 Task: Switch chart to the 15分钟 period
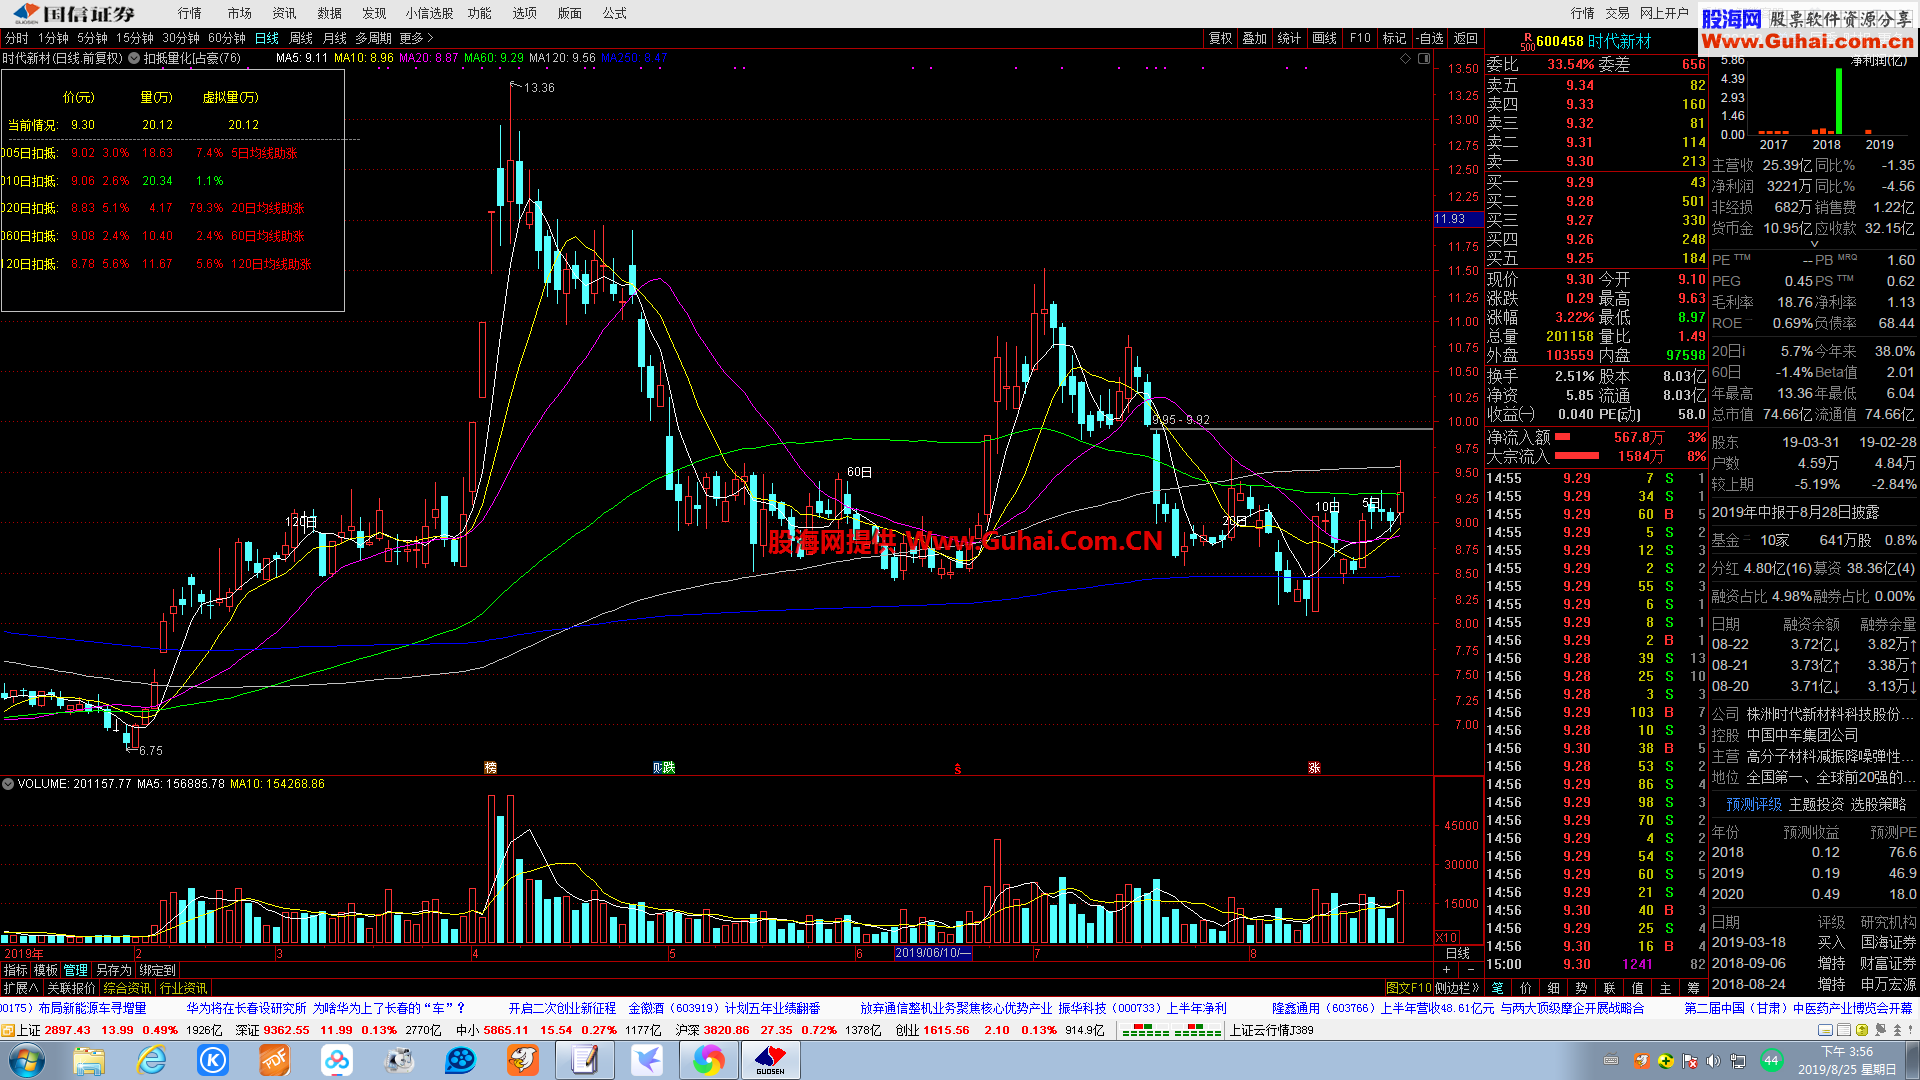(x=135, y=38)
